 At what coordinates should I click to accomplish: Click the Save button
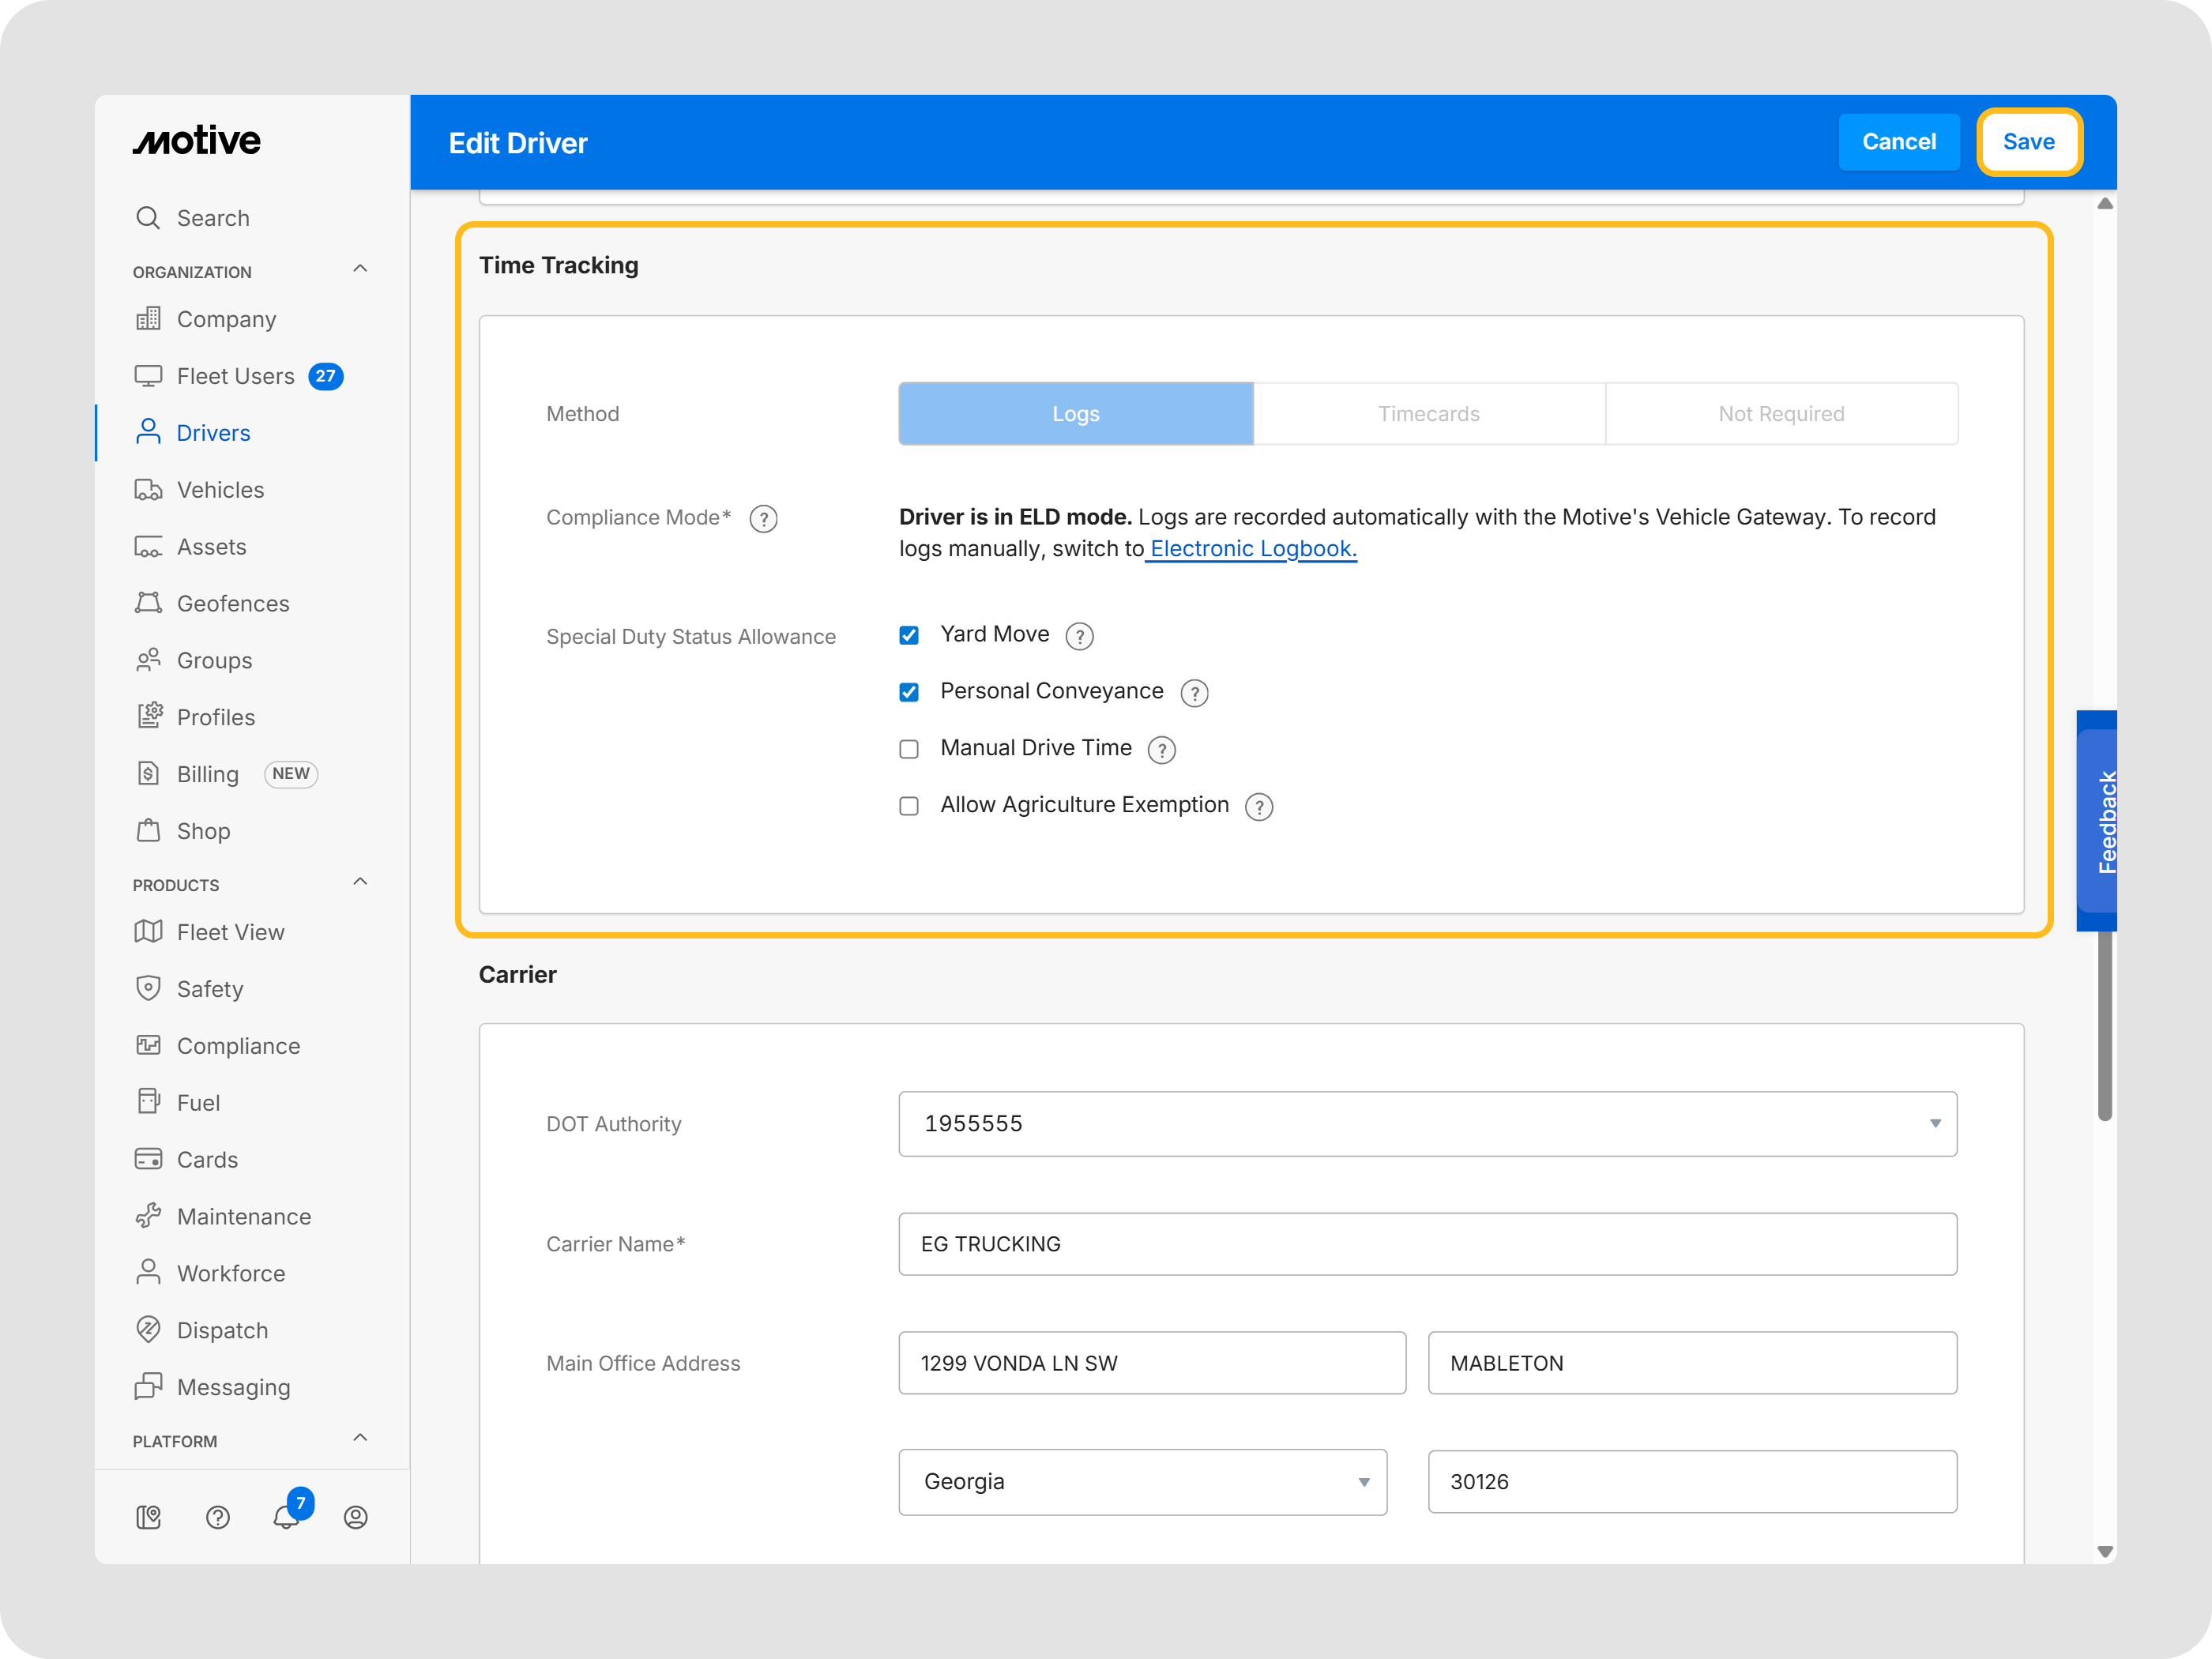click(2028, 142)
